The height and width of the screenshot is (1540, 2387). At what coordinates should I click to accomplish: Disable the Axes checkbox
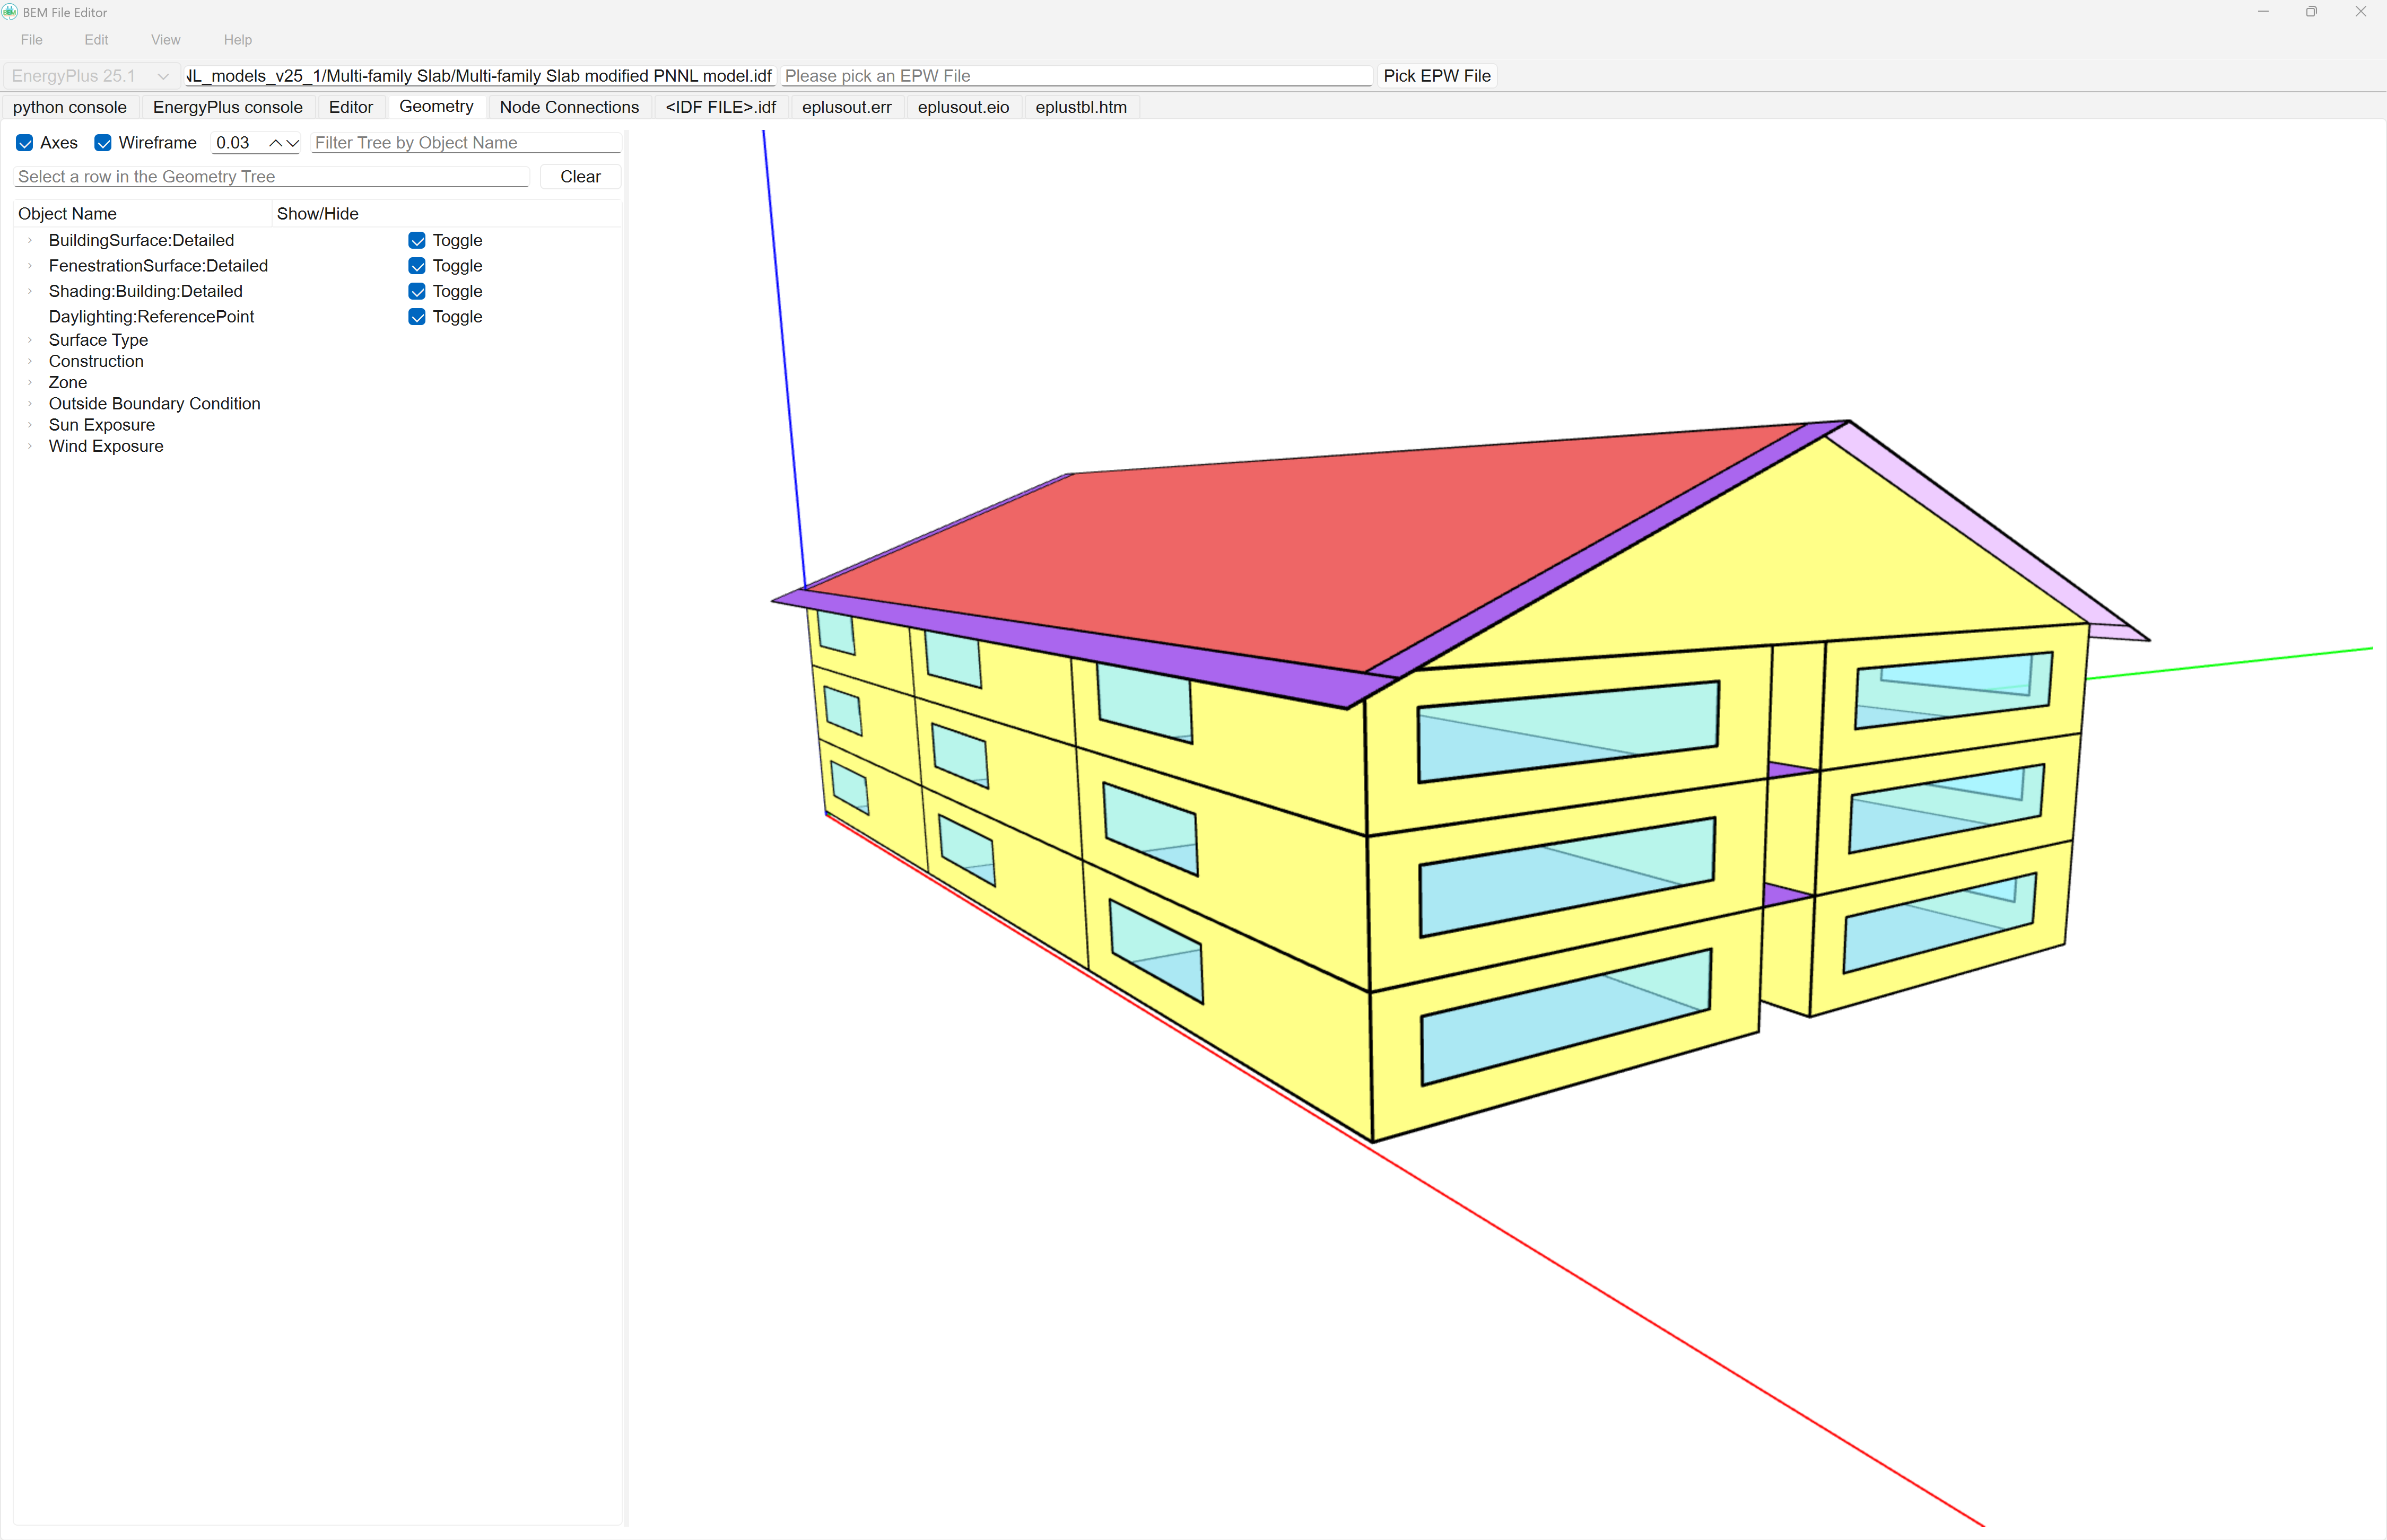click(x=25, y=143)
